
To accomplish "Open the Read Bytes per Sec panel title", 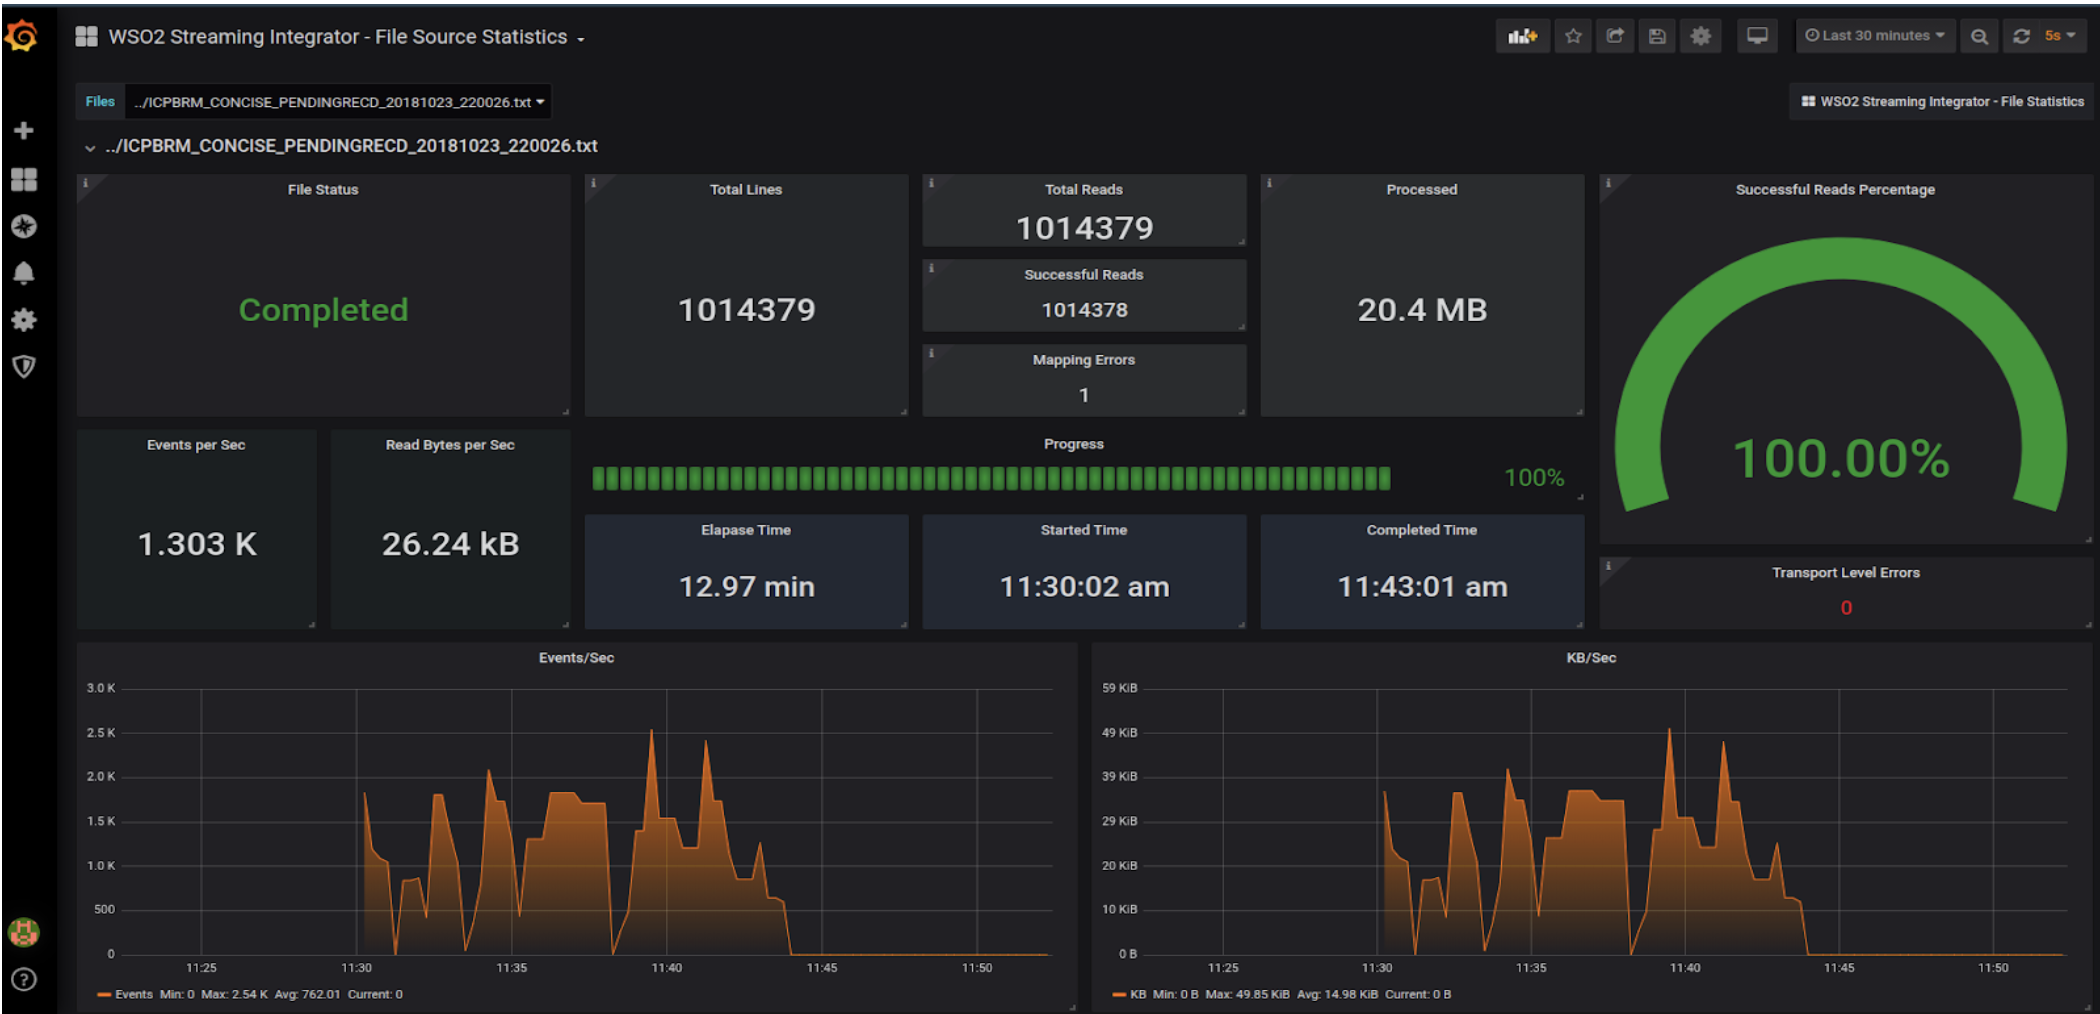I will (450, 445).
